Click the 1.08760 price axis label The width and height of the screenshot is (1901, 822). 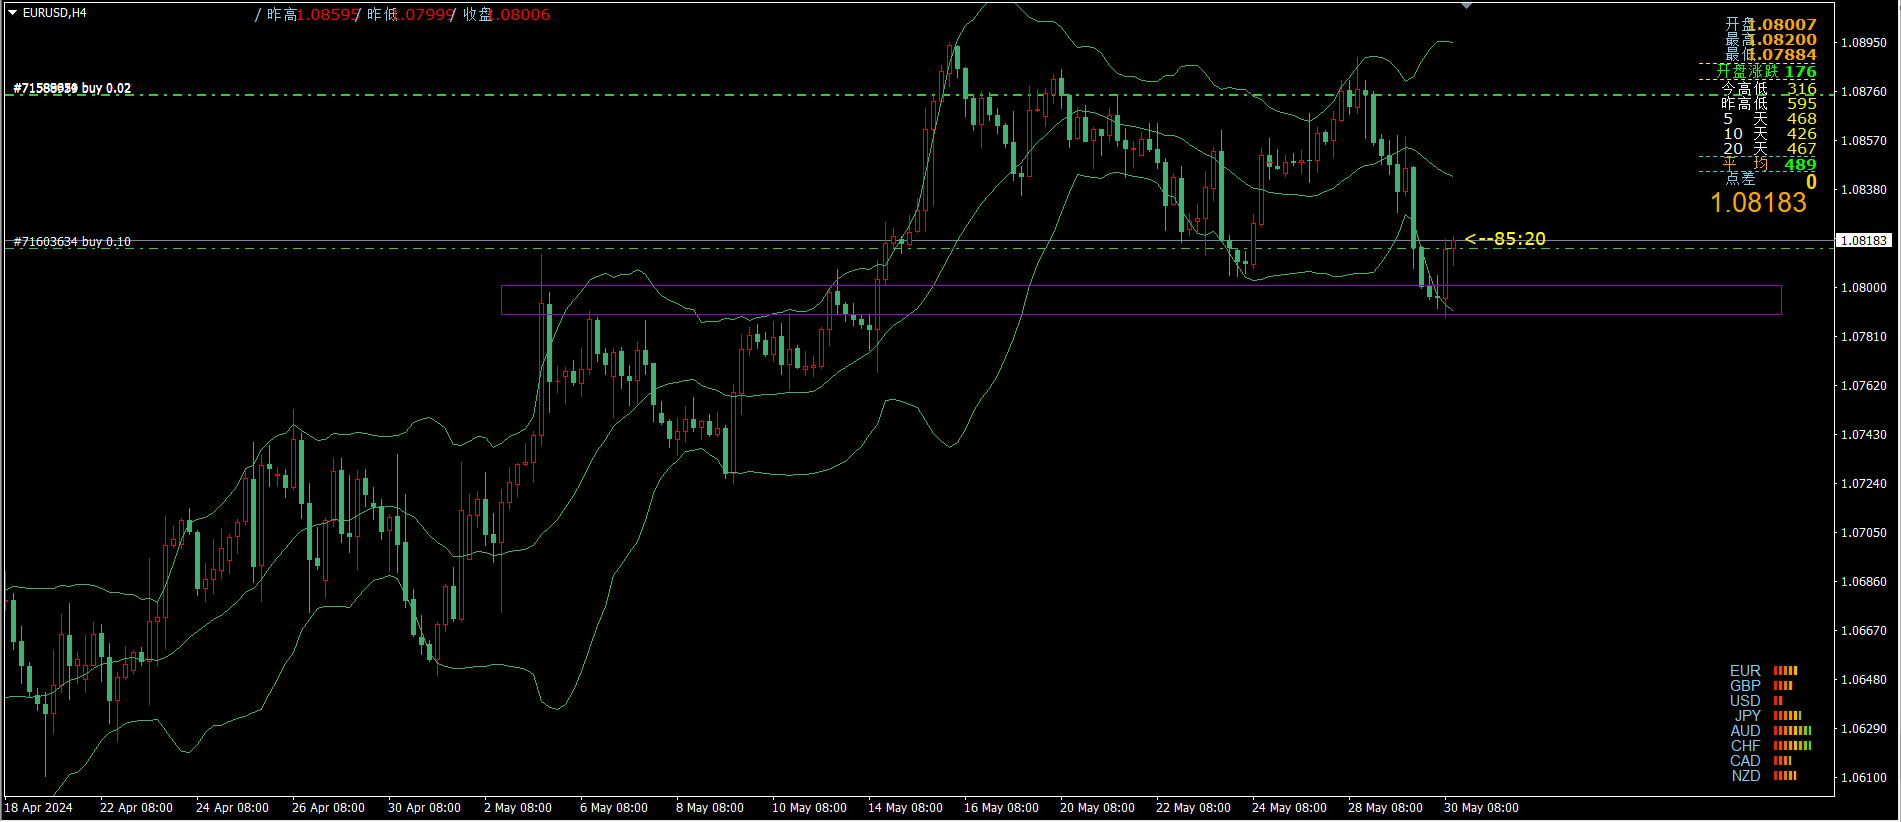(1864, 92)
